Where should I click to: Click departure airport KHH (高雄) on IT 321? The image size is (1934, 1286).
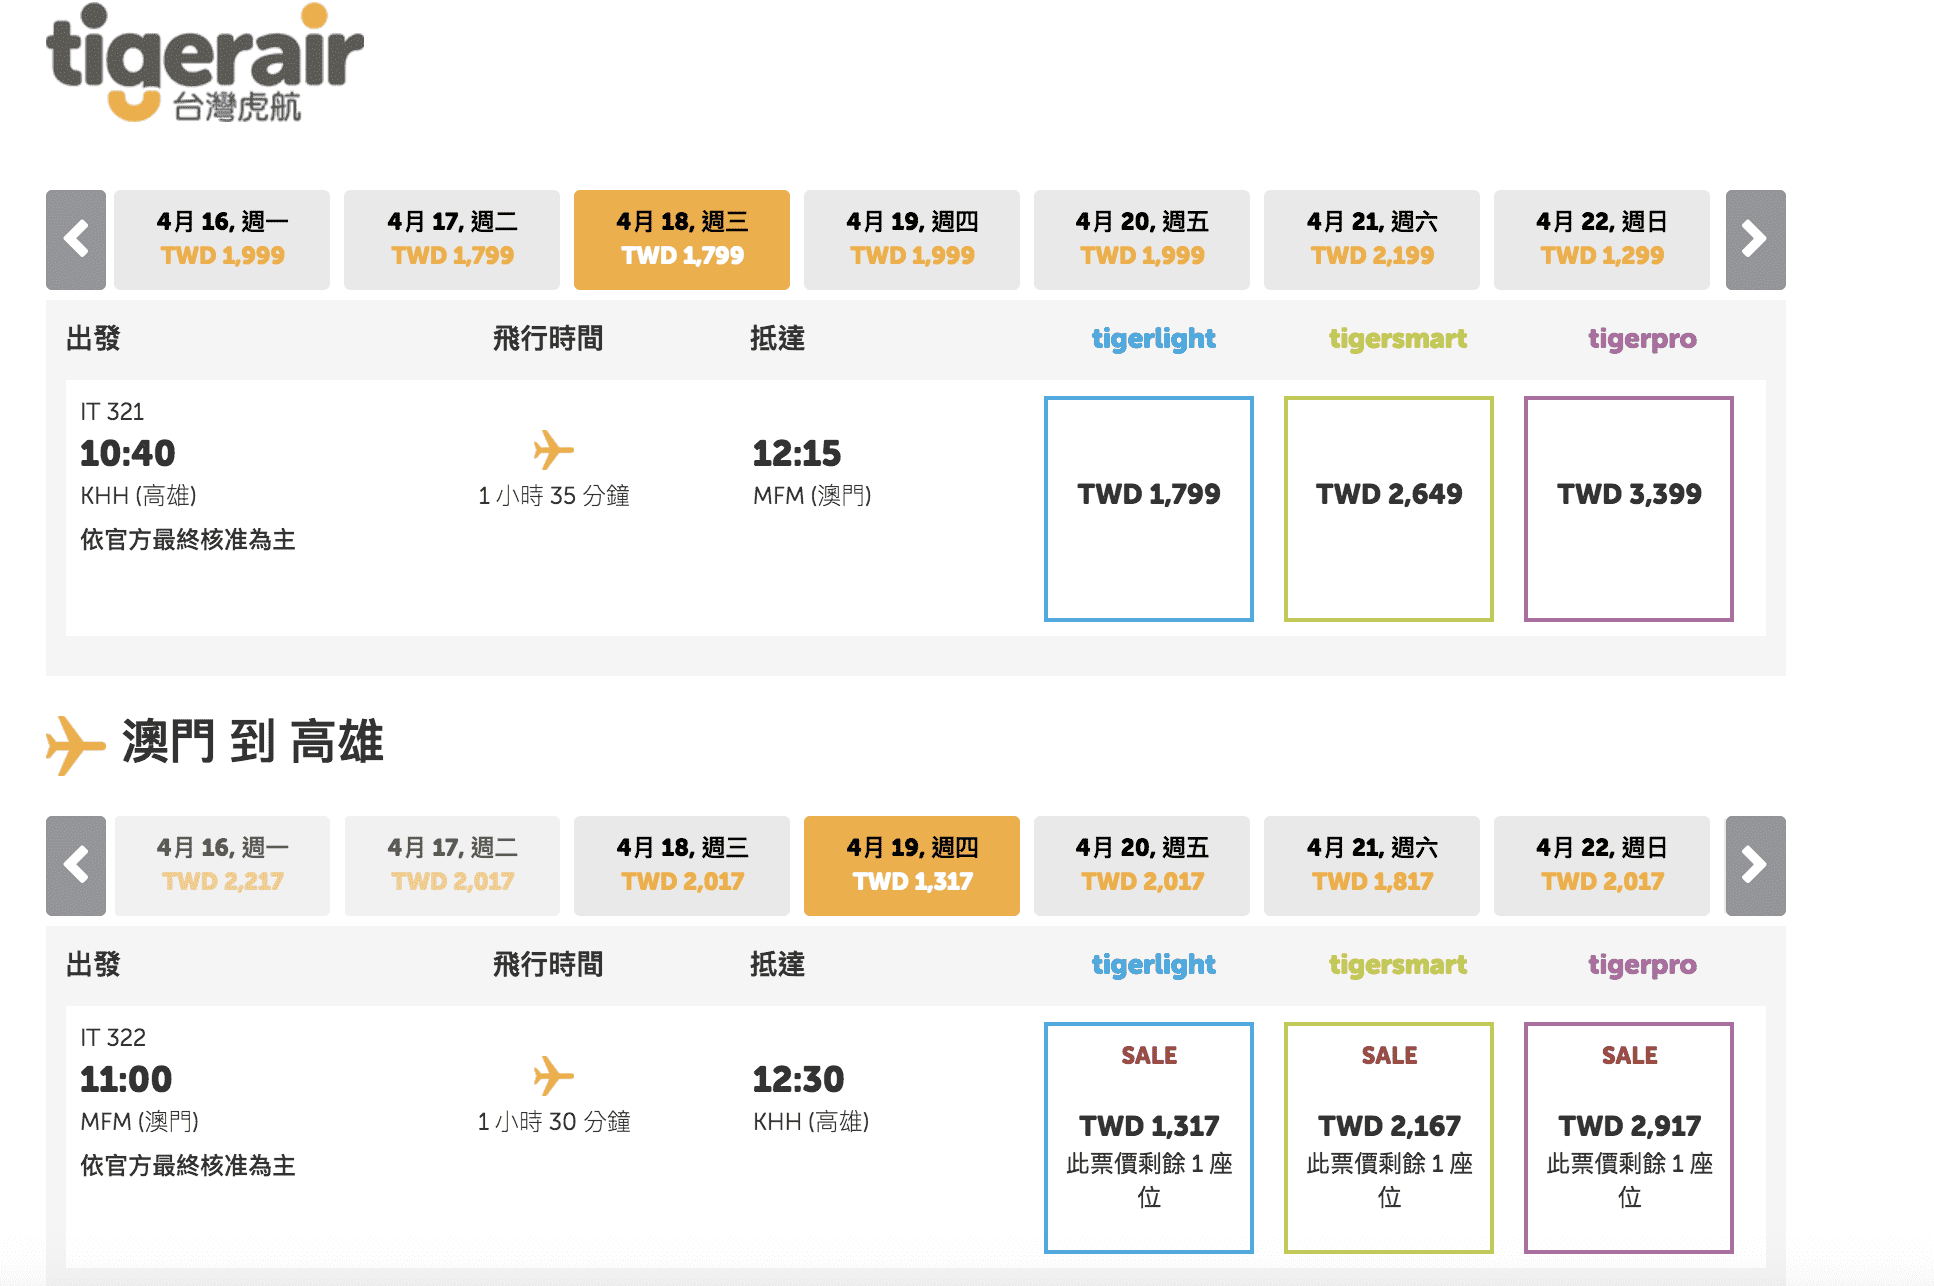(x=138, y=496)
